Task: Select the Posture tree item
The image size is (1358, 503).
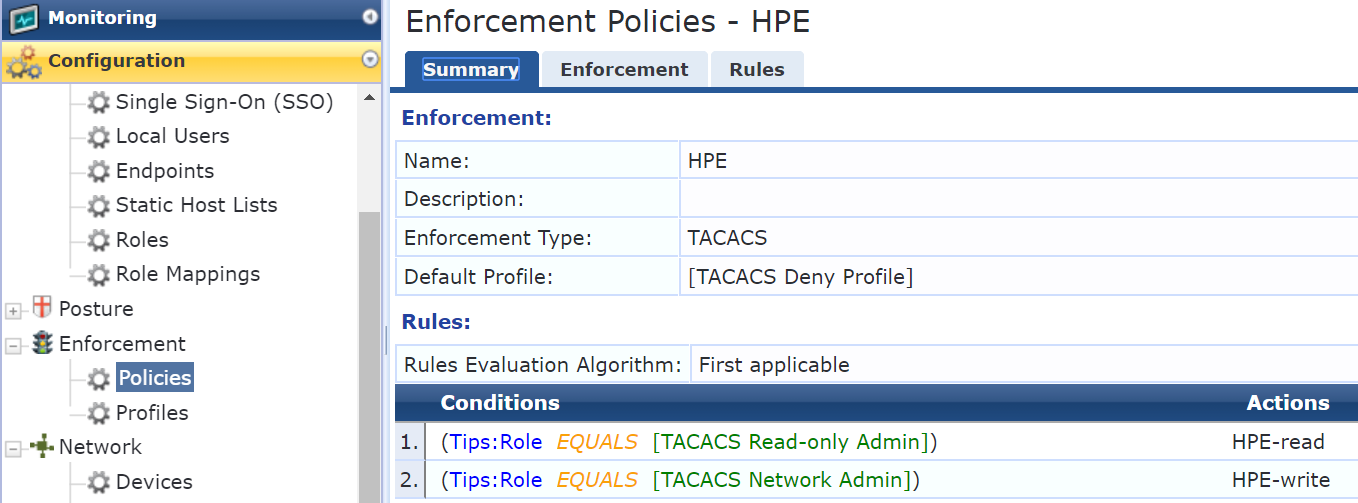Action: pyautogui.click(x=96, y=309)
